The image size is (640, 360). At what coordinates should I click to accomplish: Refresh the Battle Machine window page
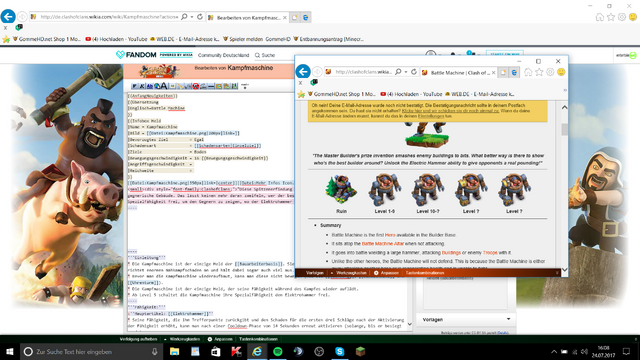pos(414,72)
